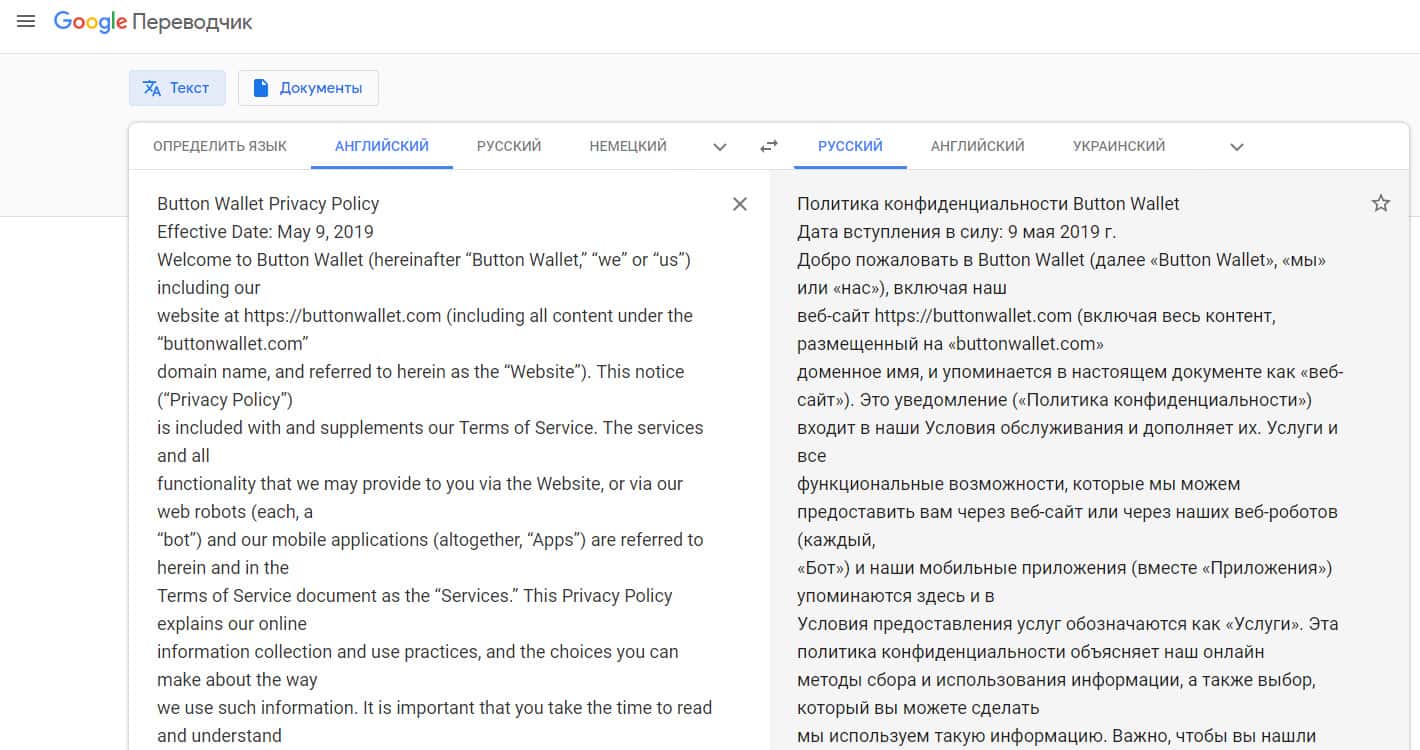Set target language to Английский

pos(977,146)
